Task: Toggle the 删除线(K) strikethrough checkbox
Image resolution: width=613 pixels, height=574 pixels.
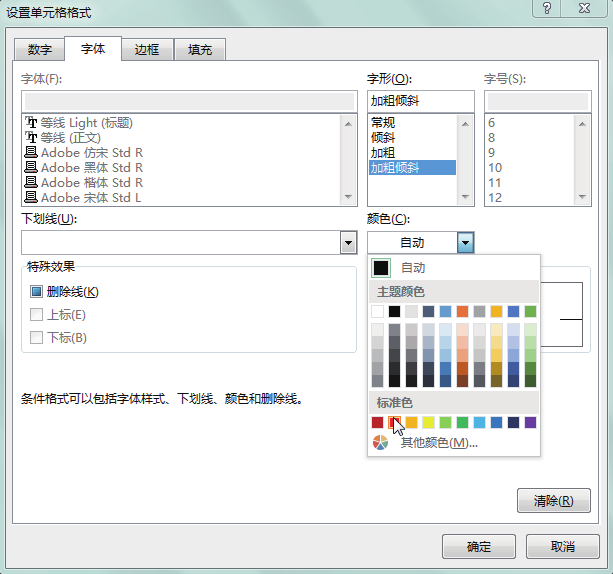Action: pos(36,292)
